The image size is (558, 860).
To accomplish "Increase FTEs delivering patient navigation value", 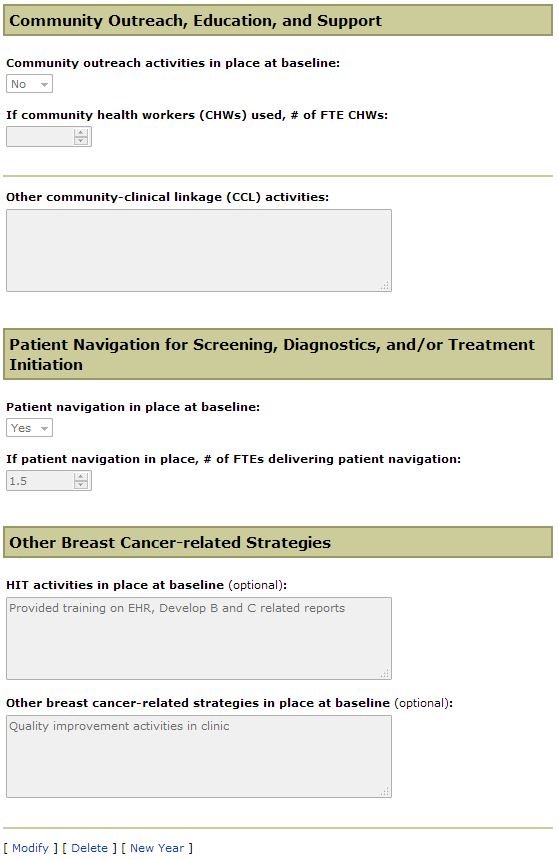I will (81, 477).
